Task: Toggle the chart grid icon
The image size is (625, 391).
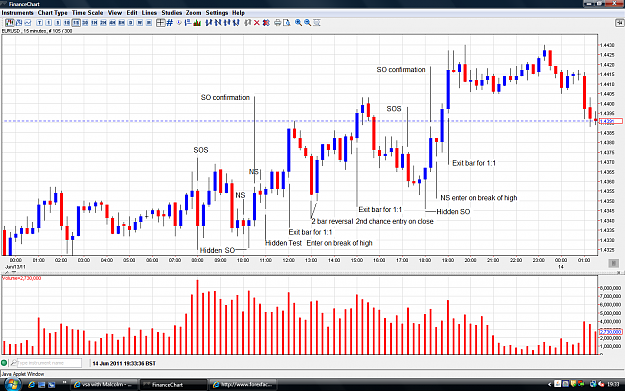Action: click(170, 23)
